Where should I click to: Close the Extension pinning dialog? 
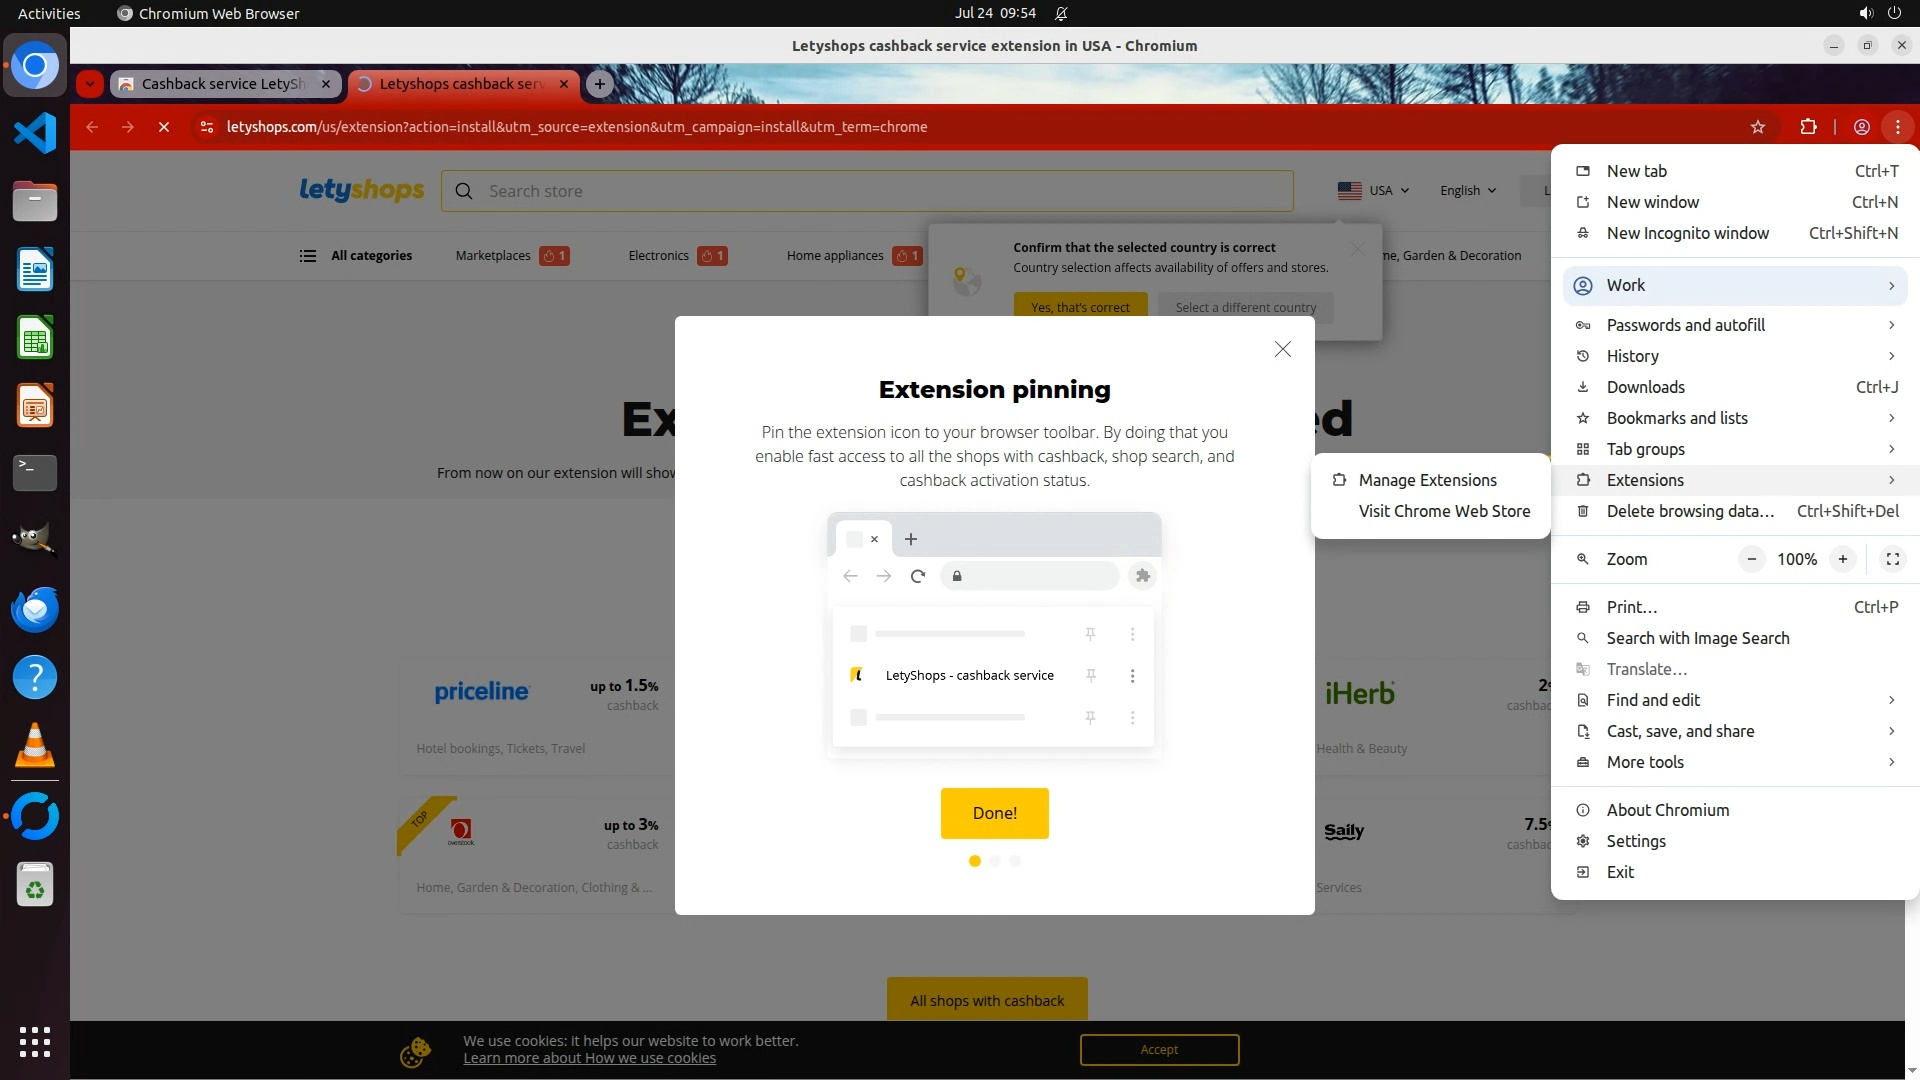tap(1282, 349)
